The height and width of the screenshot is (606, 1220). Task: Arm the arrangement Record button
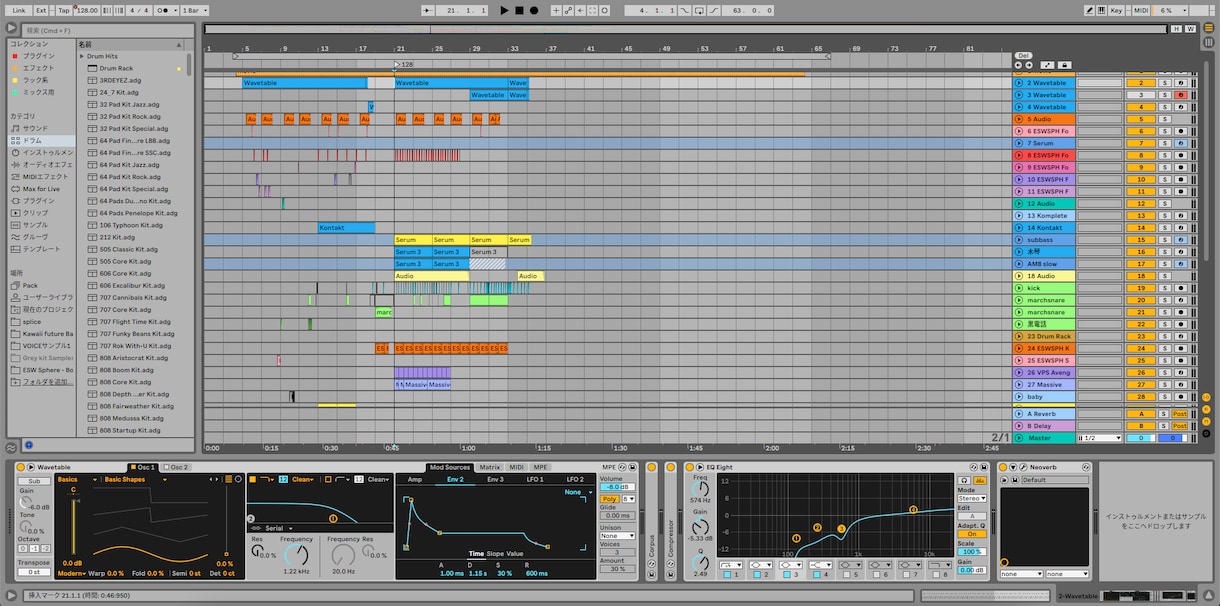tap(534, 10)
